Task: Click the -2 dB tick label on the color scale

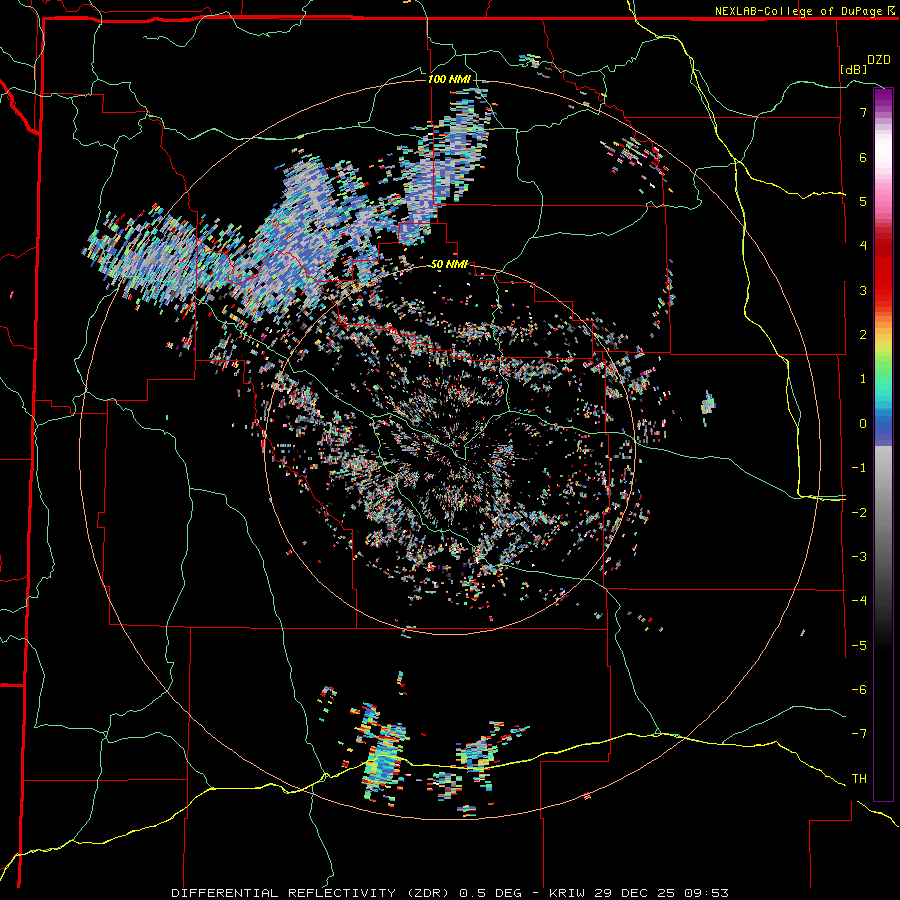Action: point(859,513)
